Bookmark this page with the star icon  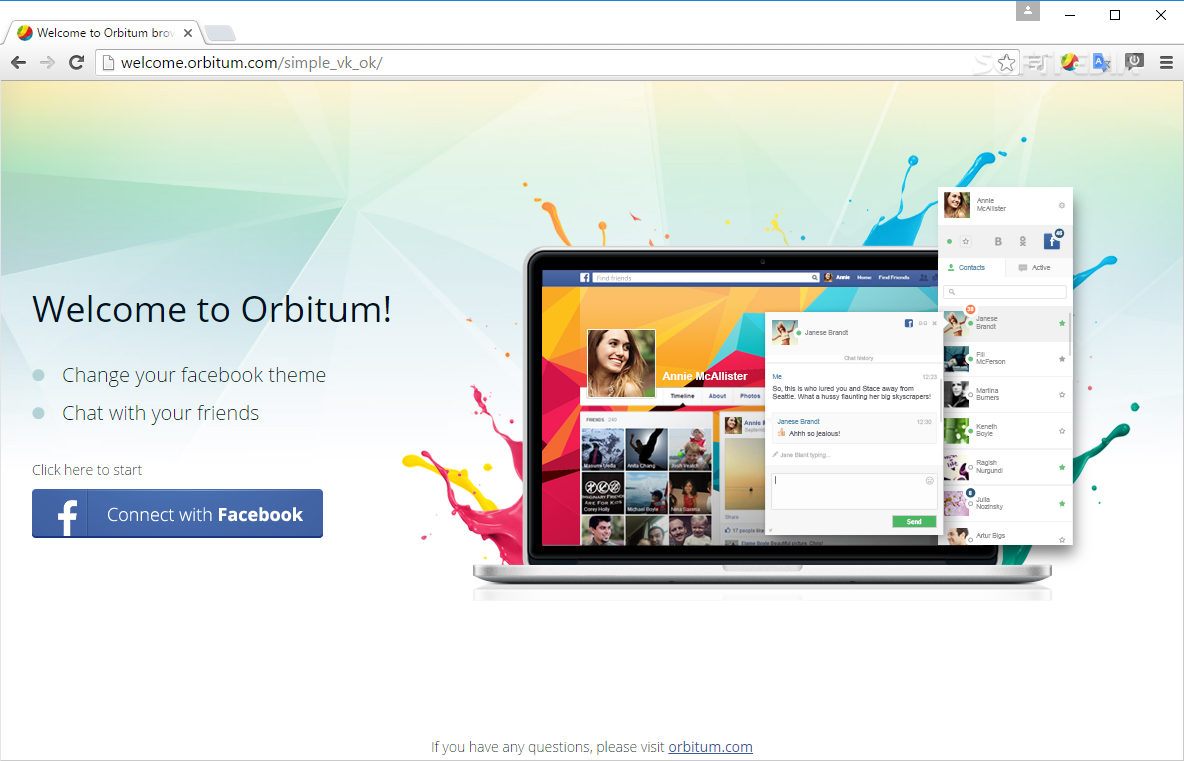(1006, 63)
